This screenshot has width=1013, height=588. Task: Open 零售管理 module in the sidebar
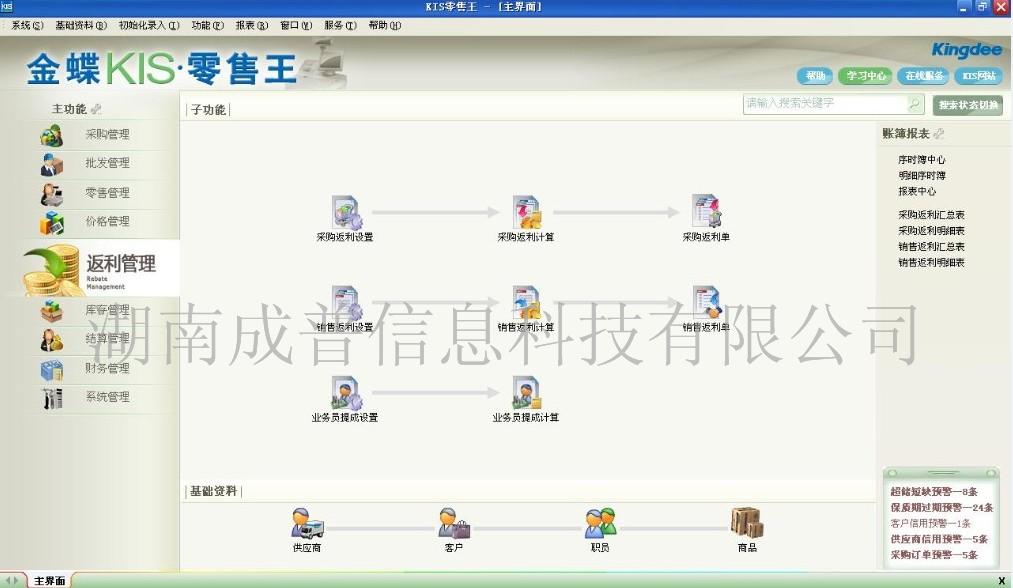(107, 193)
